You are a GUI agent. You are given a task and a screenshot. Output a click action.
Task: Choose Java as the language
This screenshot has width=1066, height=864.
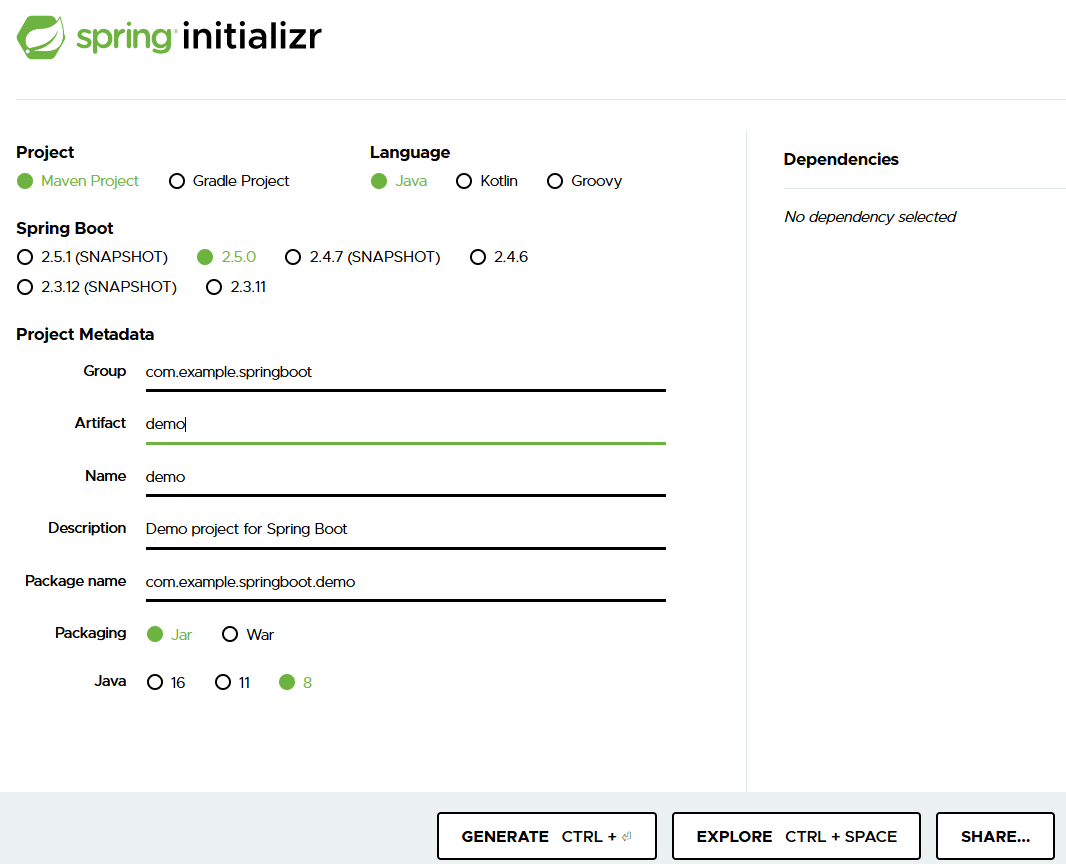pos(399,181)
